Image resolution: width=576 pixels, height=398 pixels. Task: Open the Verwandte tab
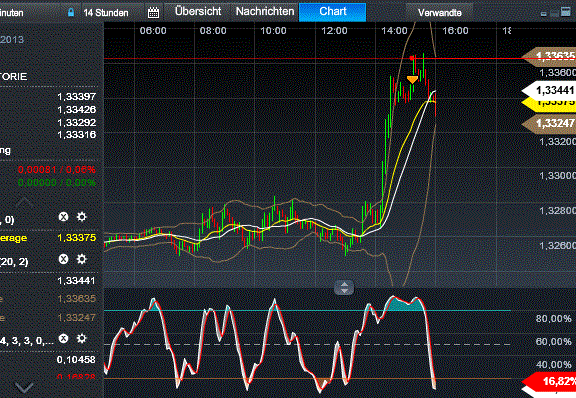439,12
